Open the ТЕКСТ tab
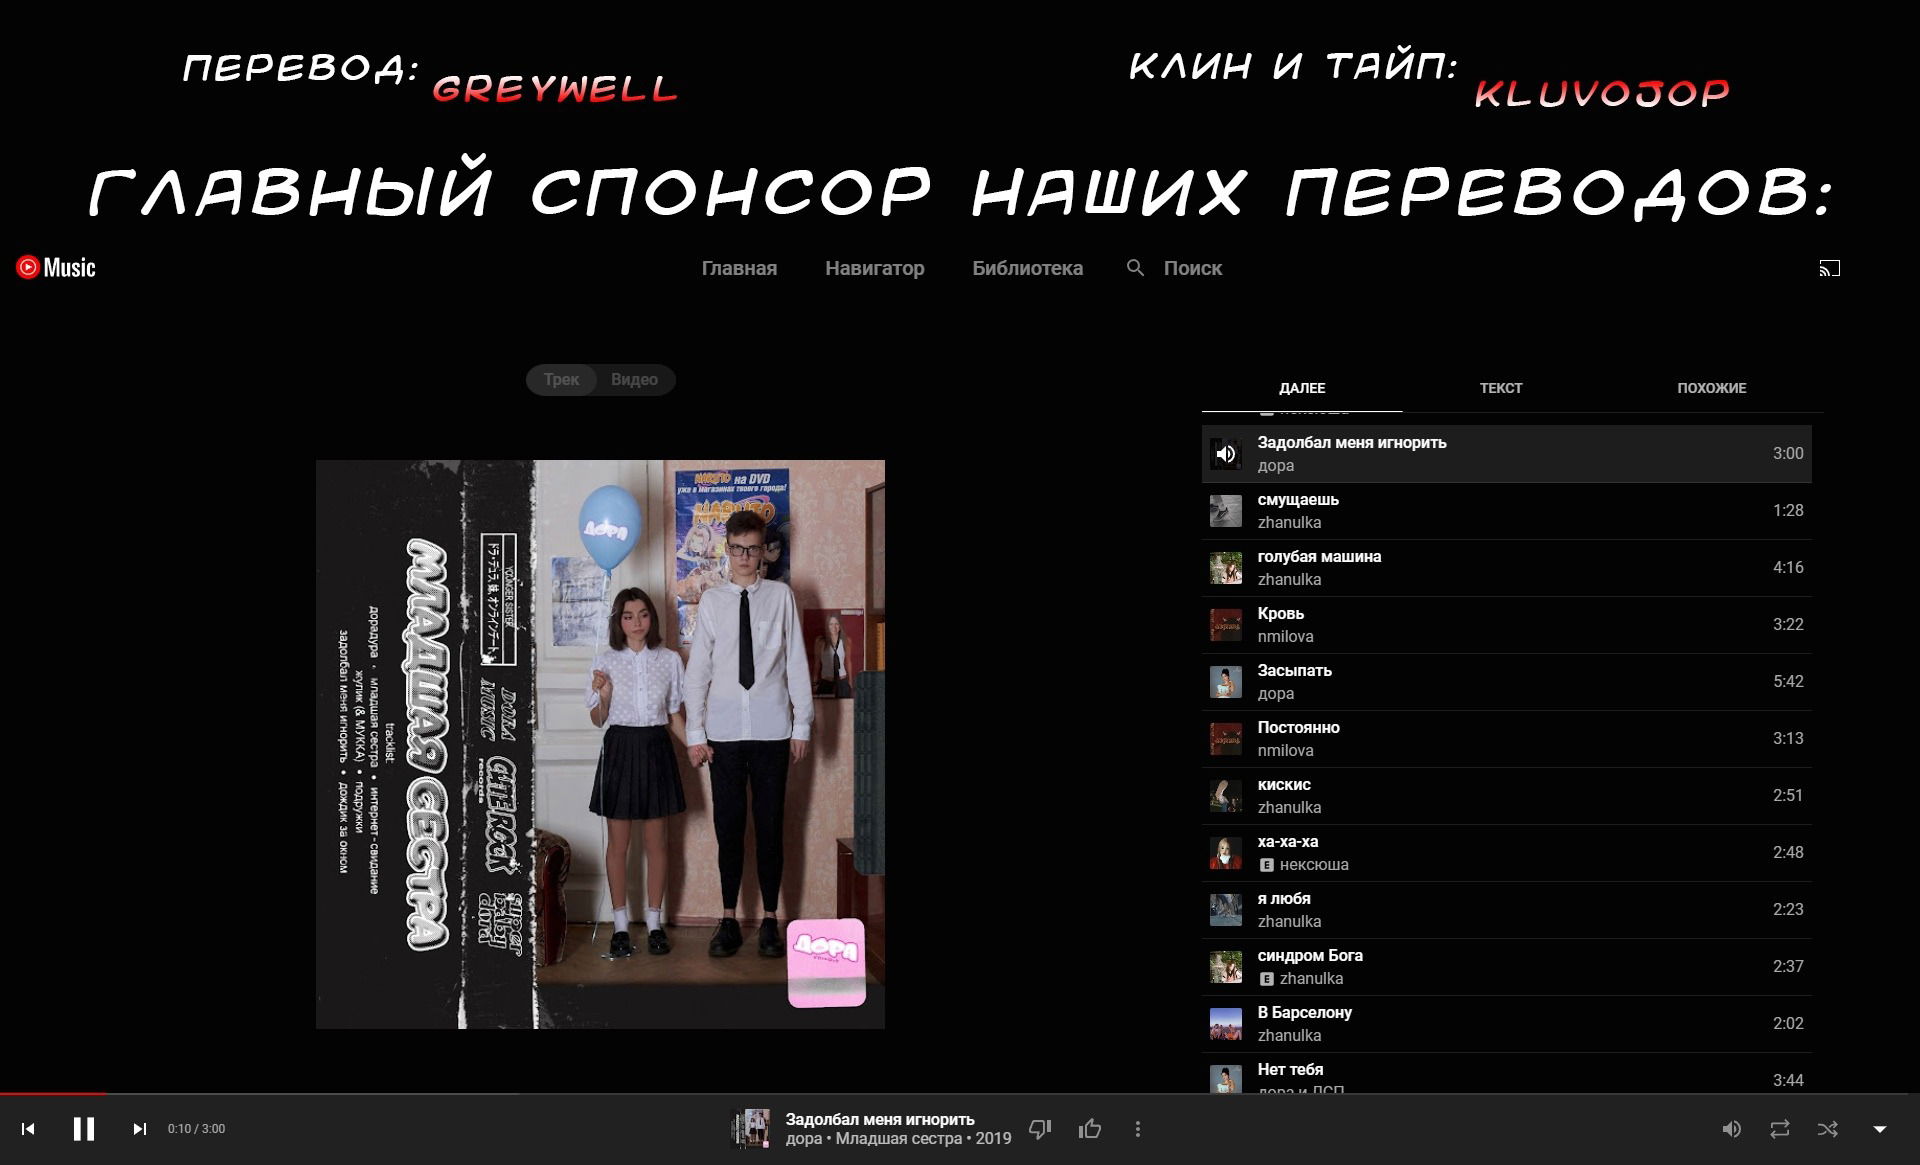The height and width of the screenshot is (1165, 1920). click(x=1501, y=388)
